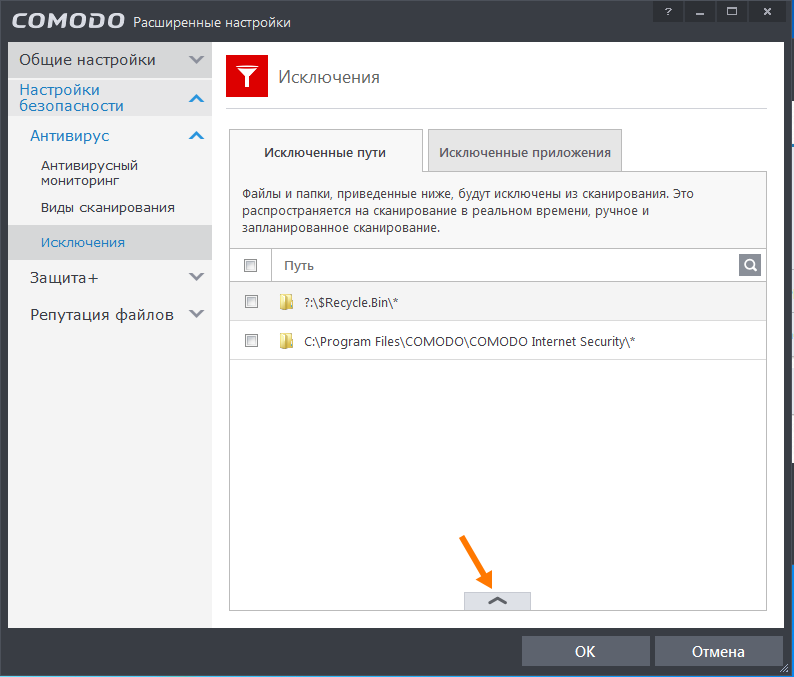Select C:\Program Files\COMODO\COMODO Internet Security\* text

coord(469,341)
